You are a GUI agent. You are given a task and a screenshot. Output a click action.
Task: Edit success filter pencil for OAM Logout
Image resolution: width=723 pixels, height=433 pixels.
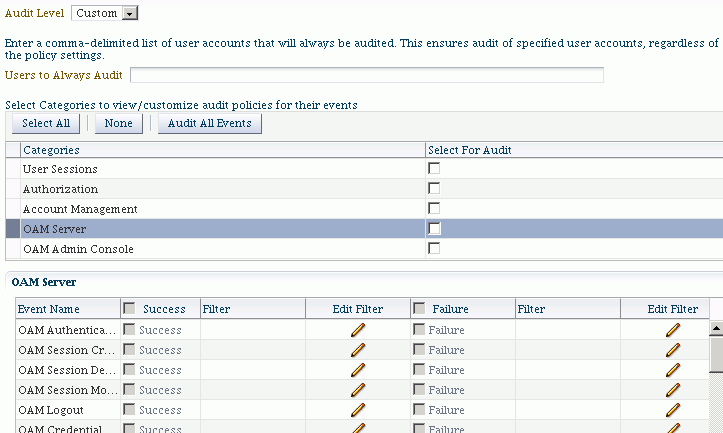(x=358, y=410)
